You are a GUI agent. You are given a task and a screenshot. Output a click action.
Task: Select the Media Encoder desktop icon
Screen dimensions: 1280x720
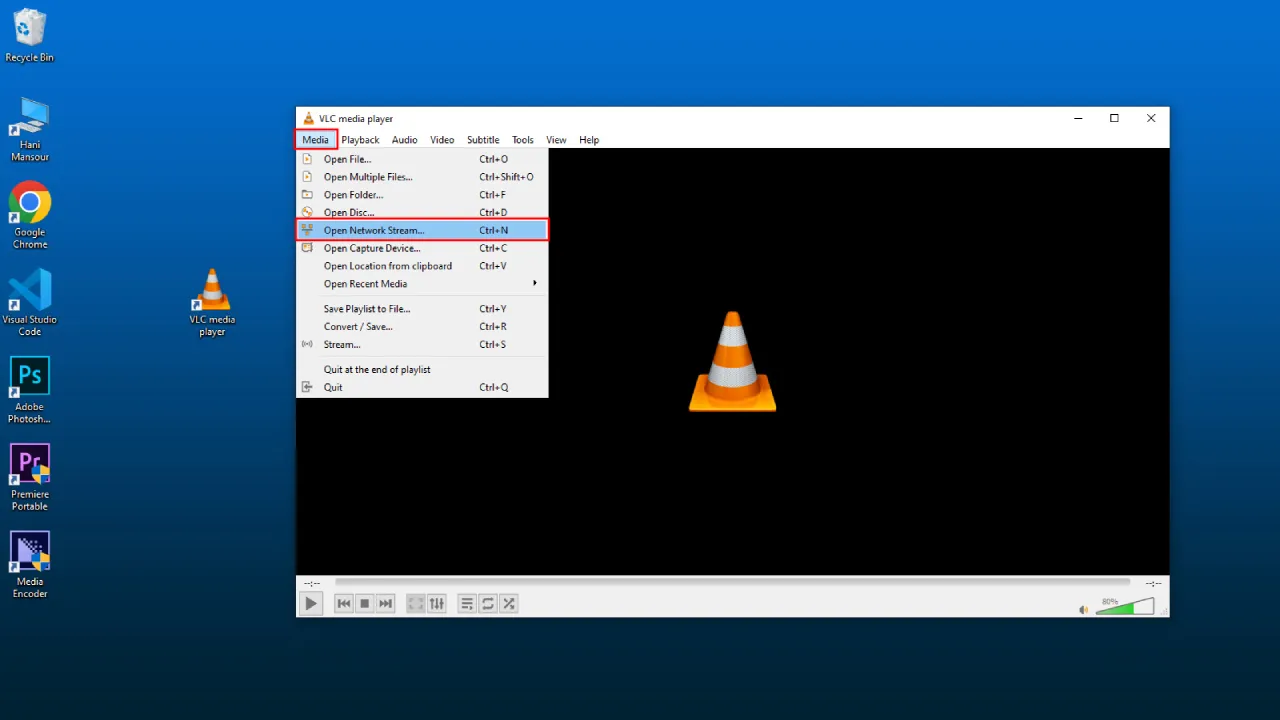click(x=30, y=565)
